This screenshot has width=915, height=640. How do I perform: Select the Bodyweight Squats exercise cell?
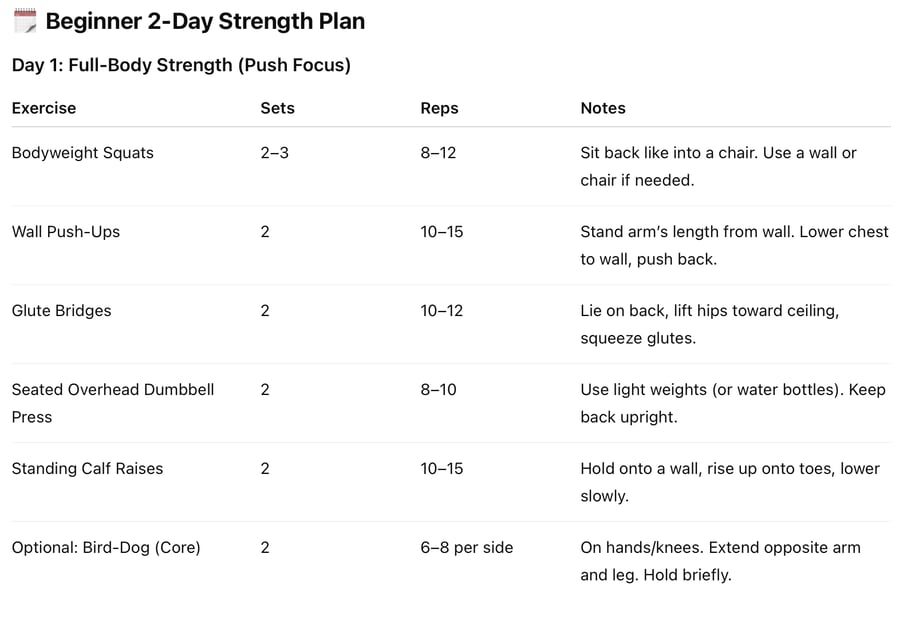pos(83,153)
